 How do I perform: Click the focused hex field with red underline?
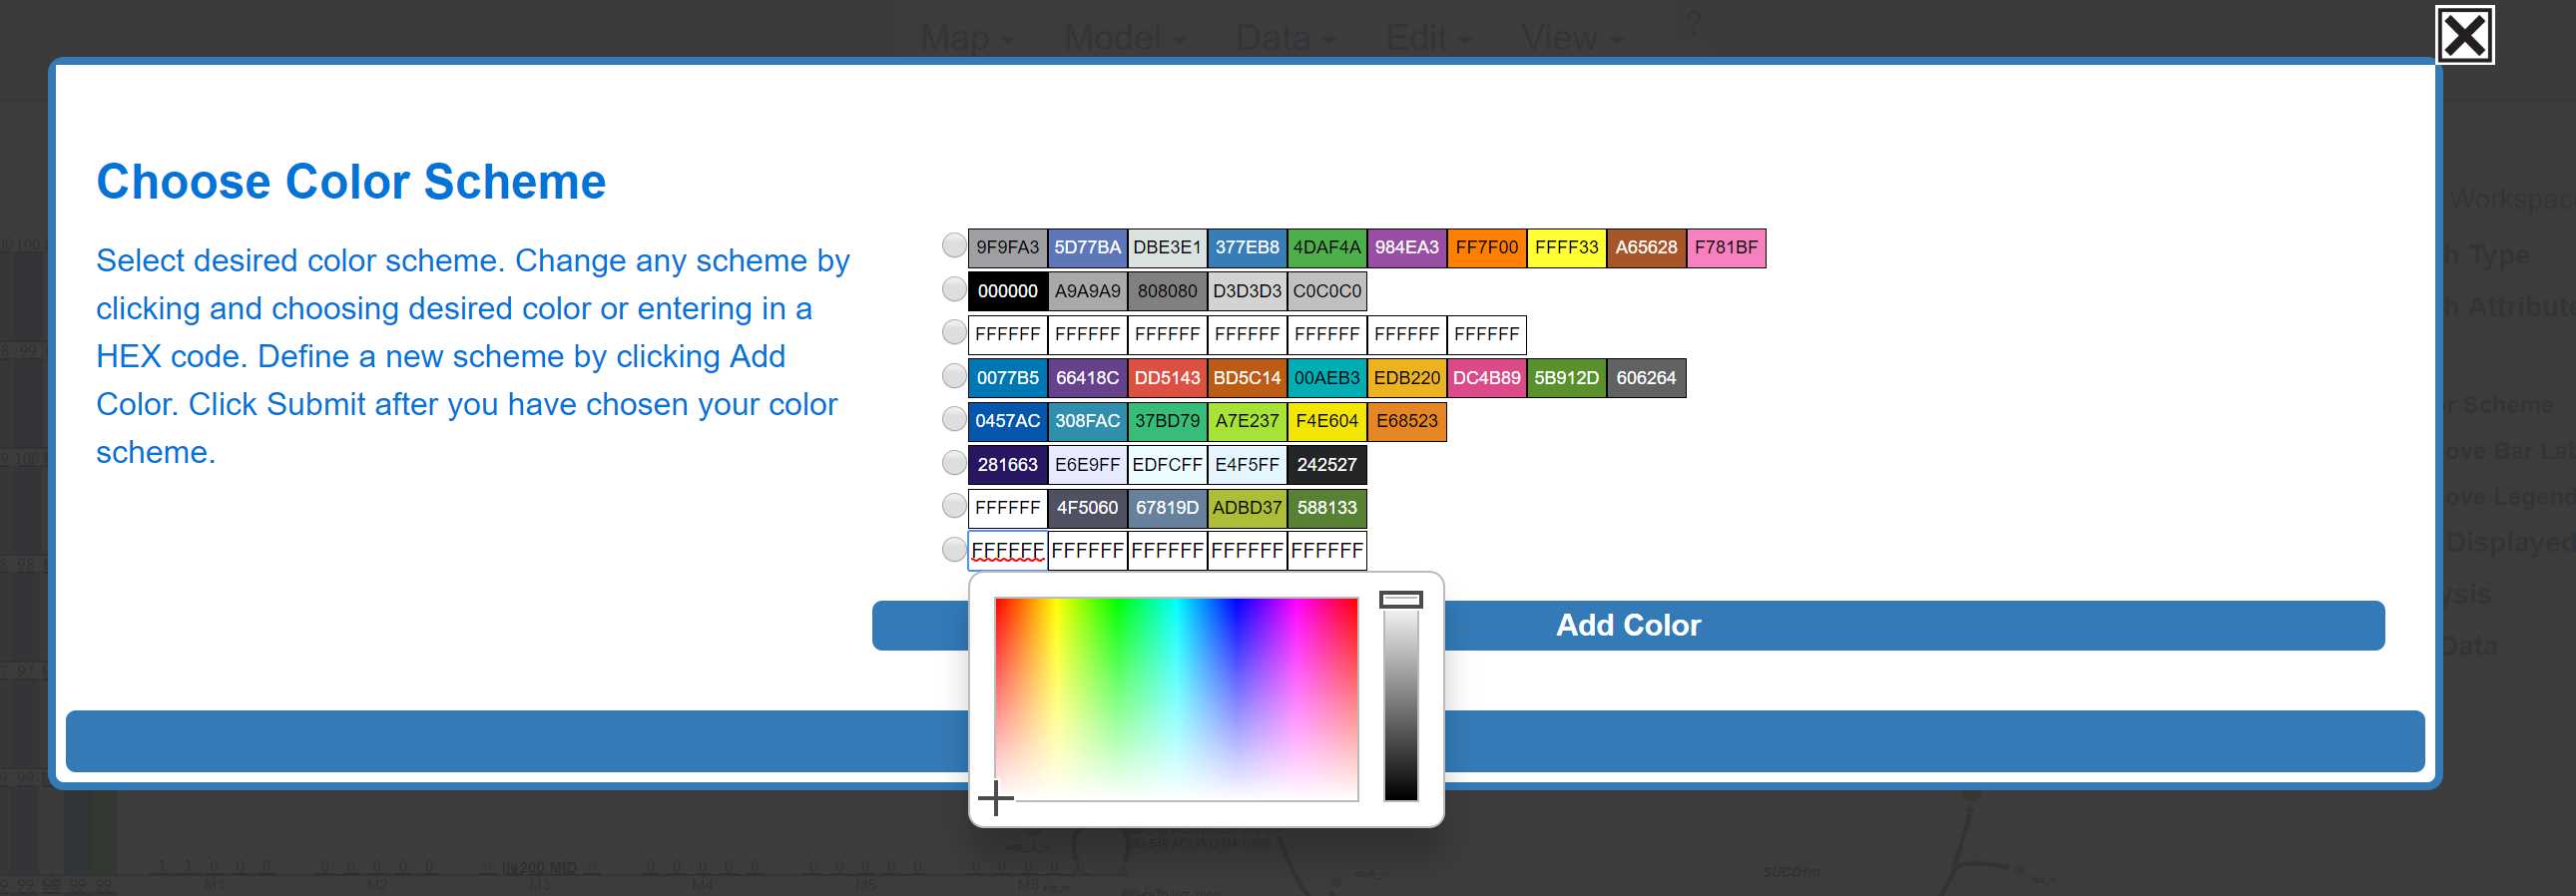click(1008, 551)
